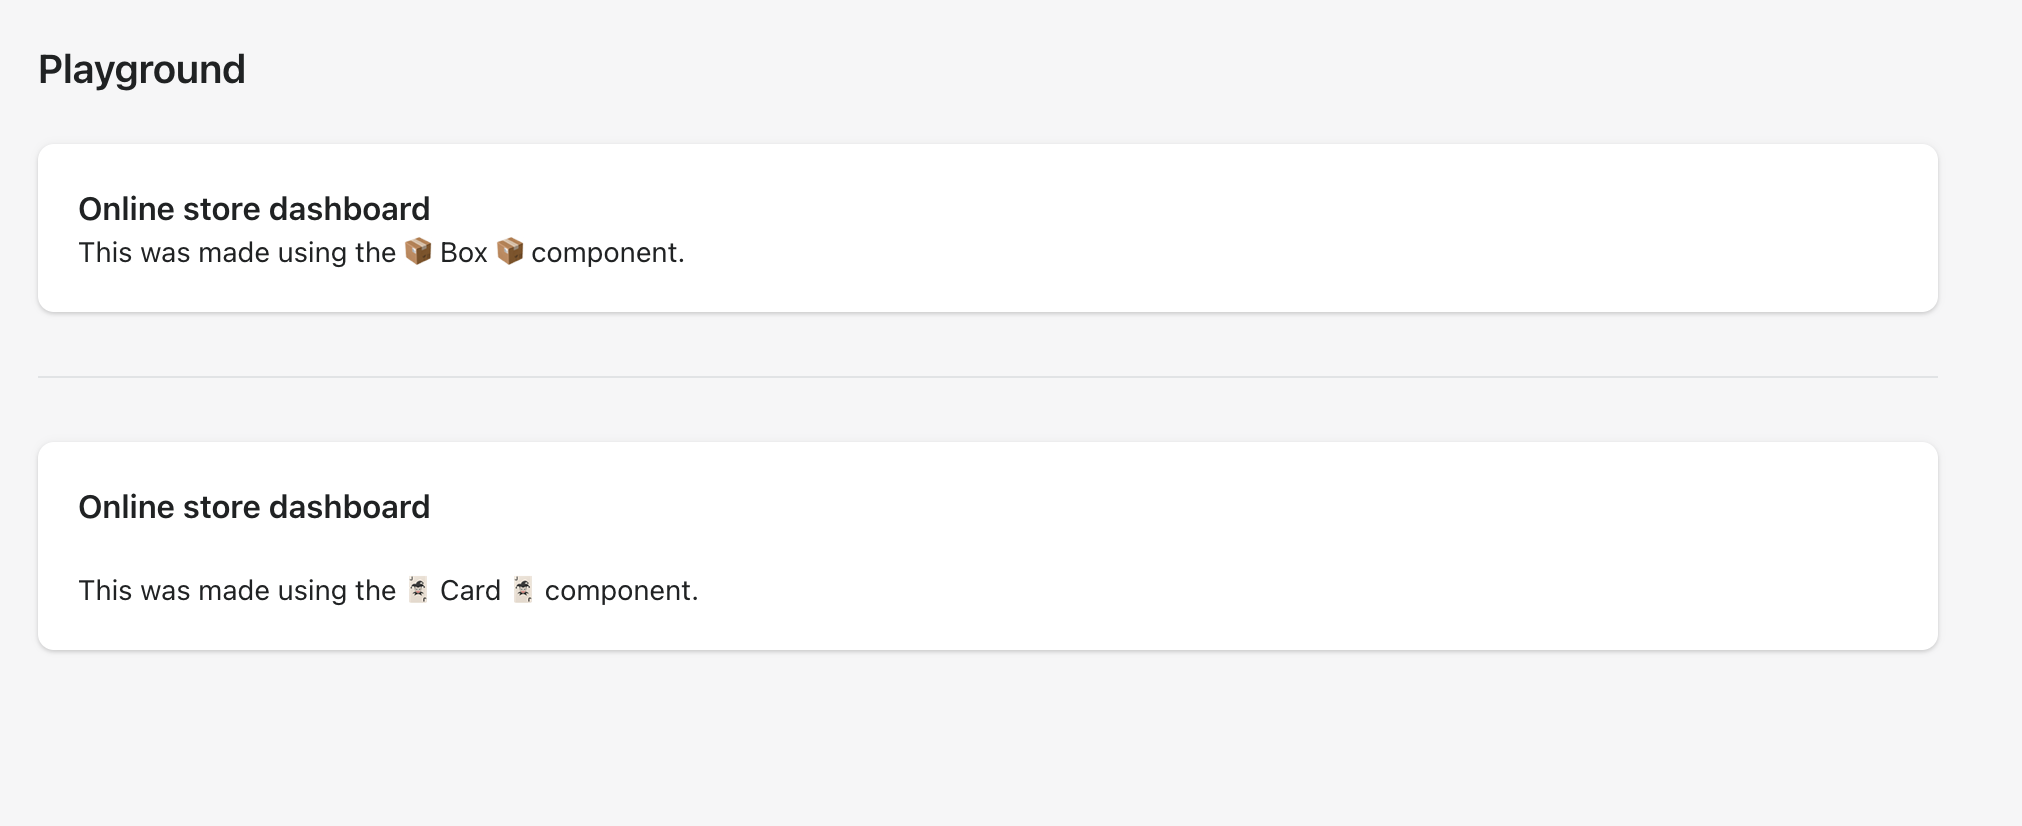Select the card emoji after the word Card

[522, 590]
